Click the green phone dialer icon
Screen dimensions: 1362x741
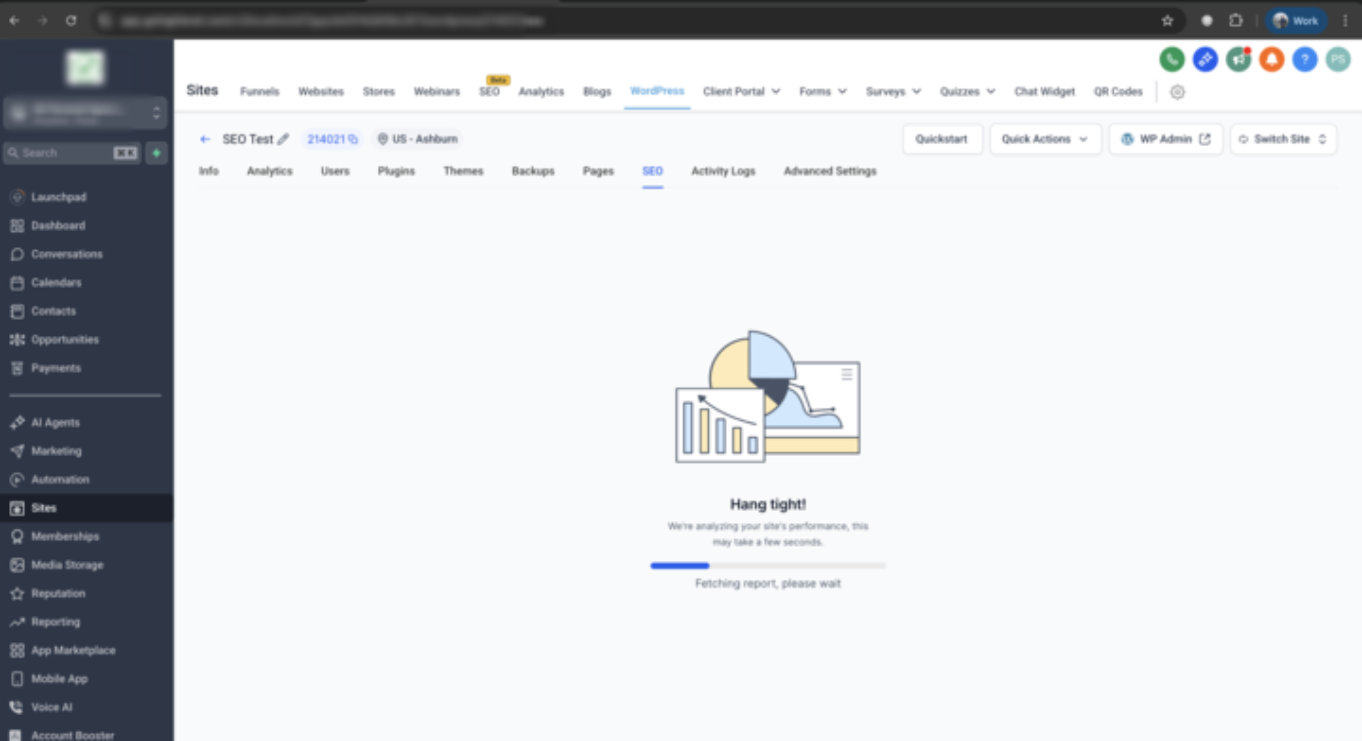tap(1172, 60)
